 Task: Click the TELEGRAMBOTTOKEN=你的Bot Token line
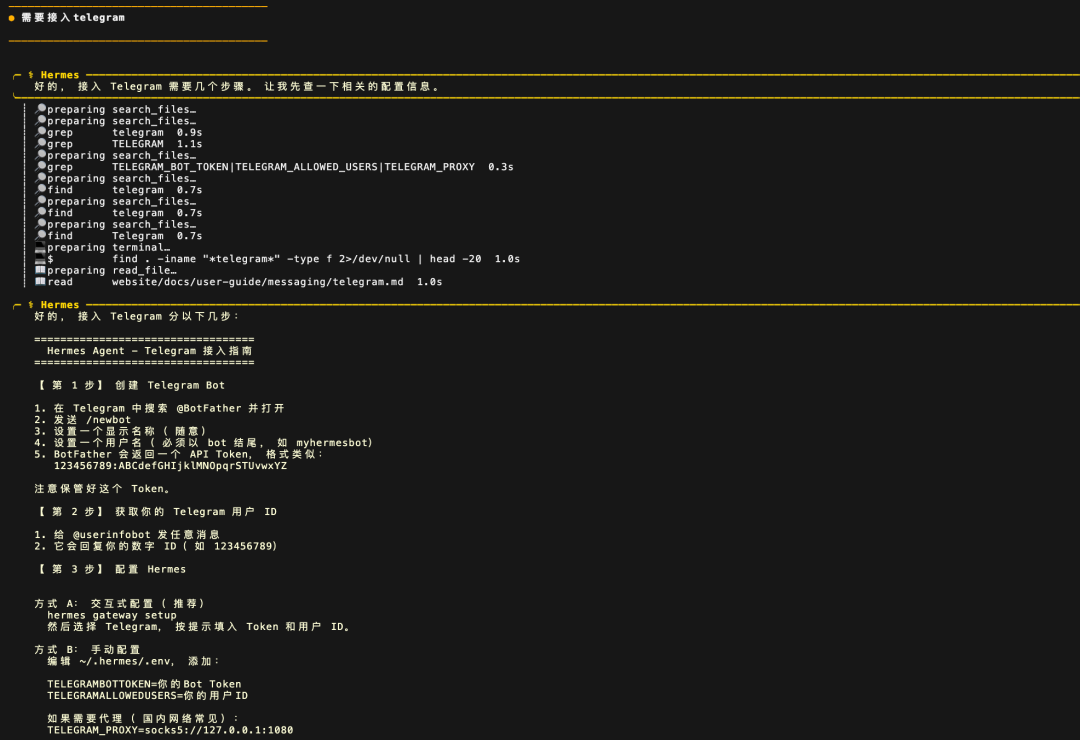(x=144, y=684)
